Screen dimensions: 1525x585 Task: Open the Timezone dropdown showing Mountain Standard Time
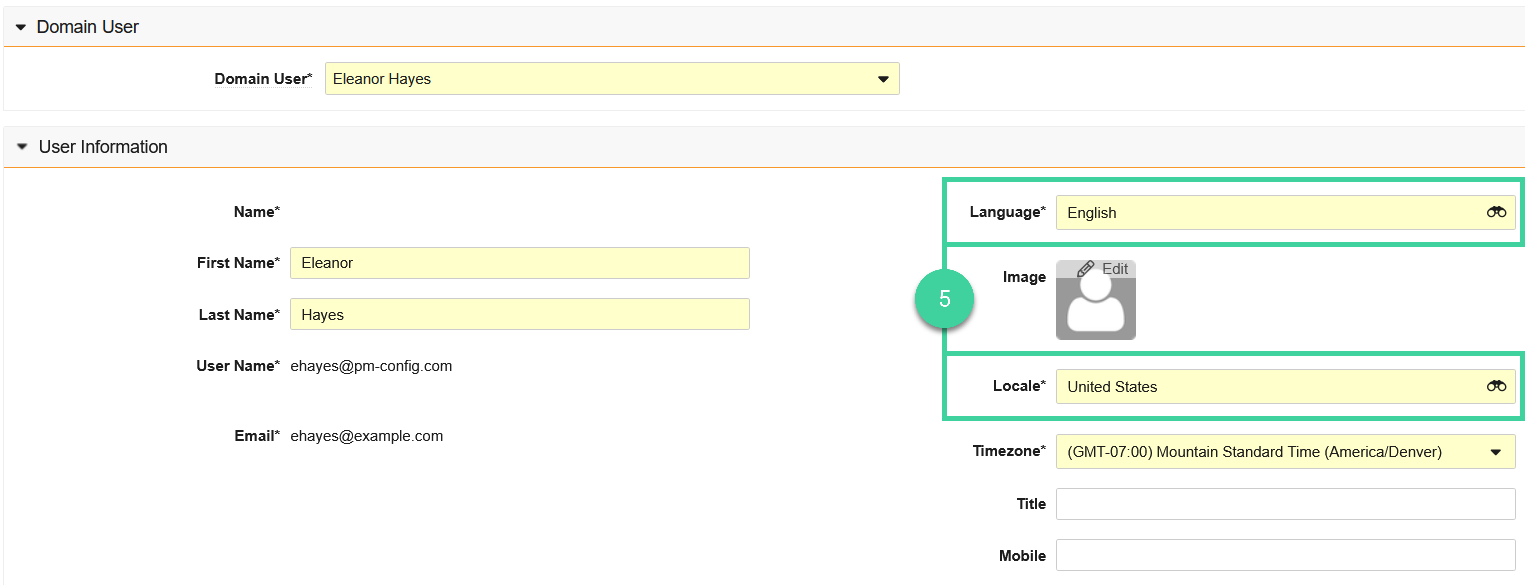pyautogui.click(x=1285, y=451)
